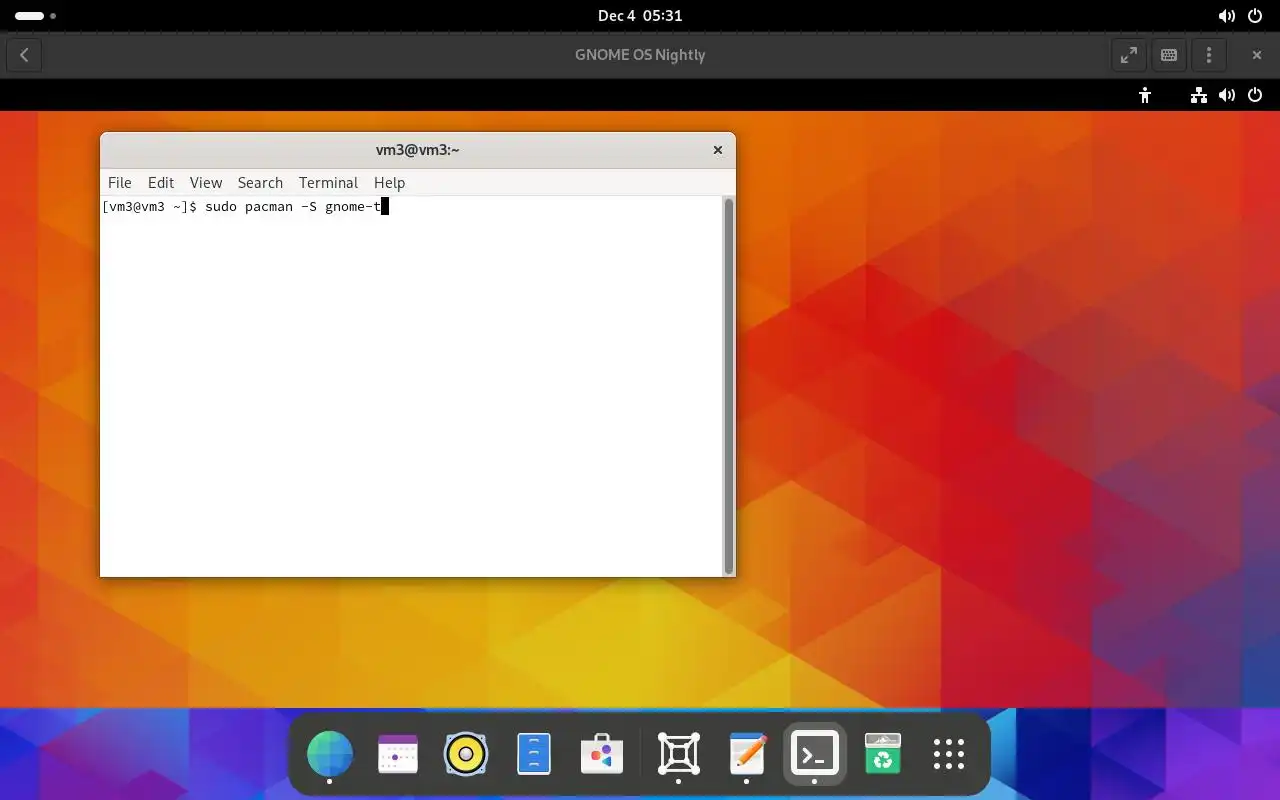Toggle fullscreen for the VM display
Viewport: 1280px width, 800px height.
click(x=1129, y=55)
